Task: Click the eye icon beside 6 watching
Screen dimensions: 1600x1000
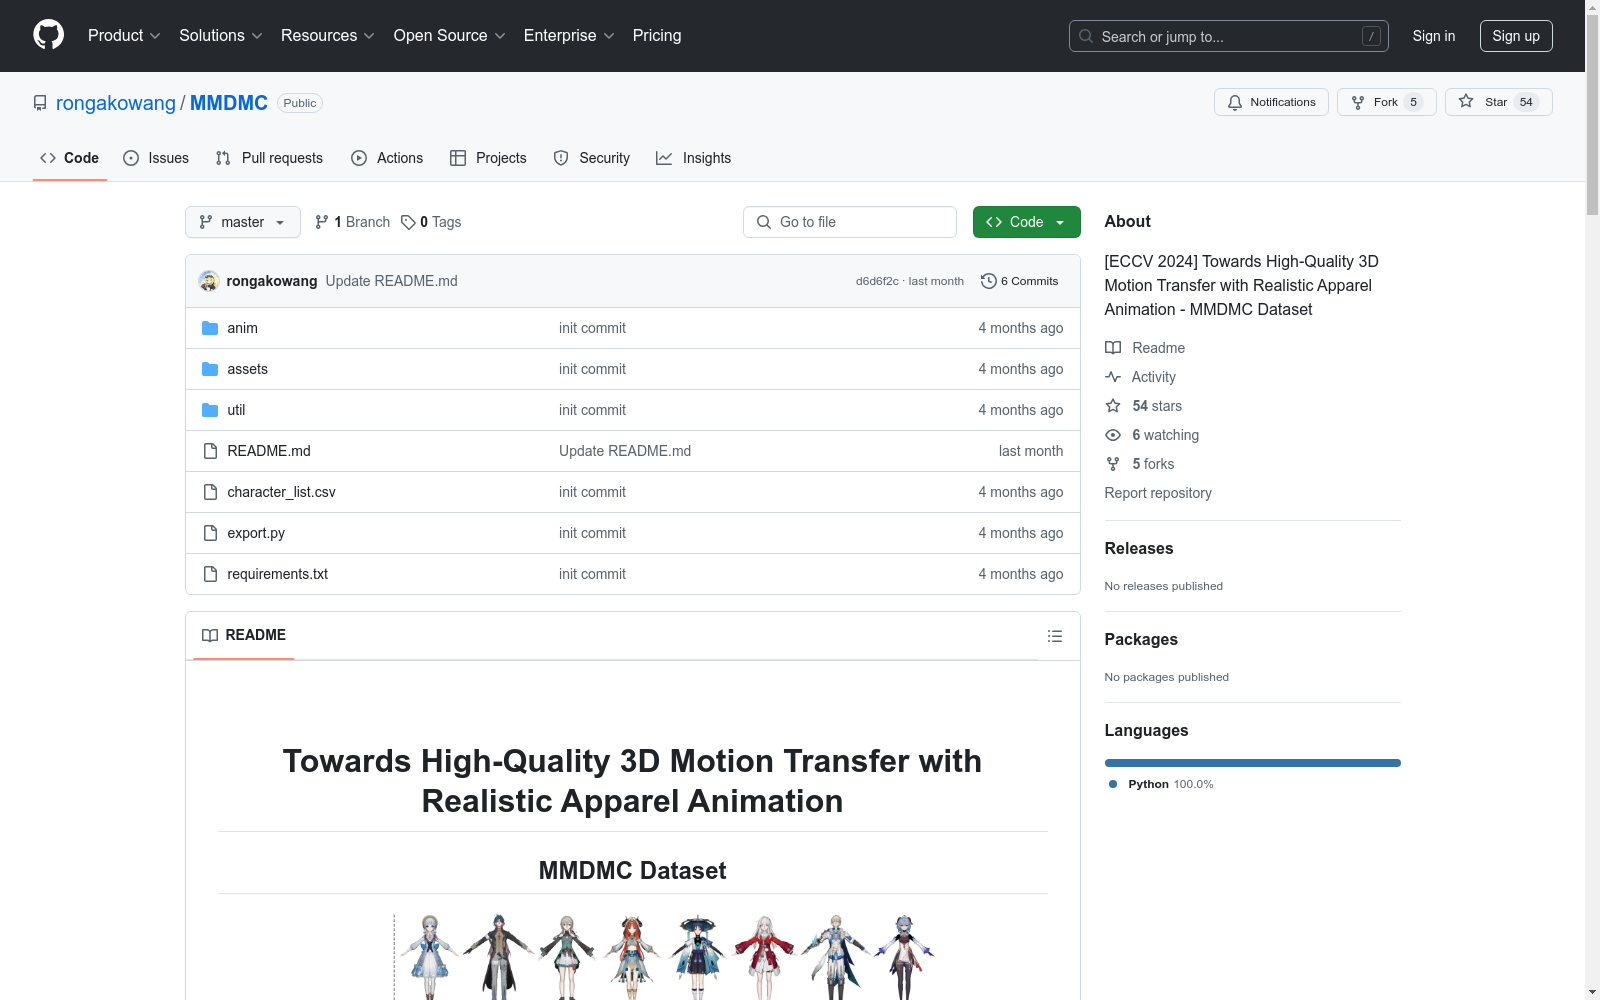Action: point(1113,435)
